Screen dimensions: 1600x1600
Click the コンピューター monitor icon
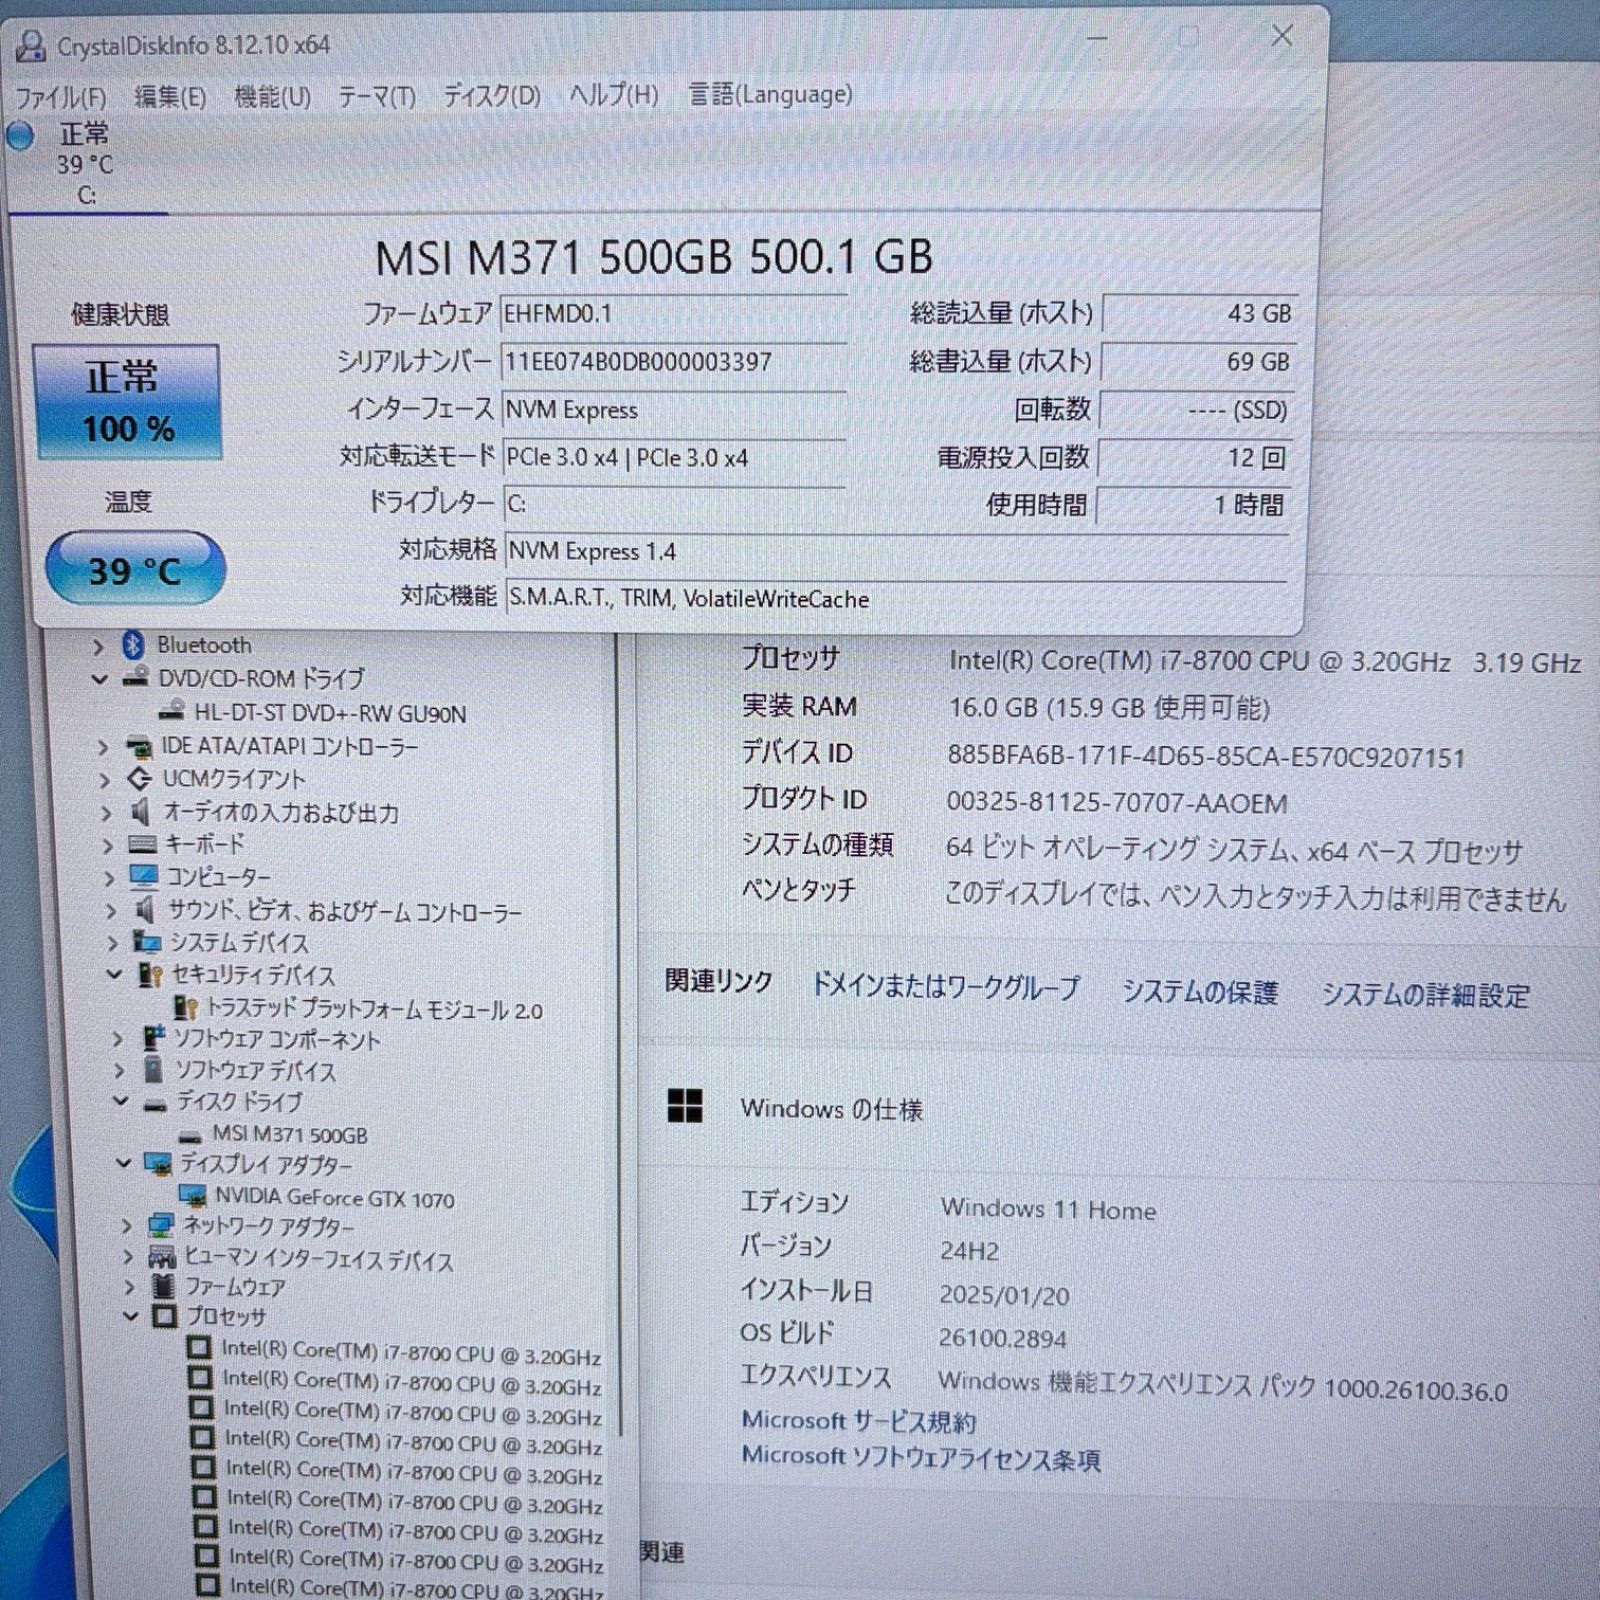(144, 877)
